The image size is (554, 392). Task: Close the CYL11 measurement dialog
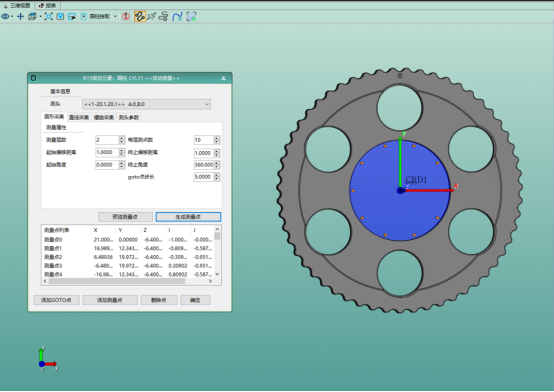tap(223, 78)
